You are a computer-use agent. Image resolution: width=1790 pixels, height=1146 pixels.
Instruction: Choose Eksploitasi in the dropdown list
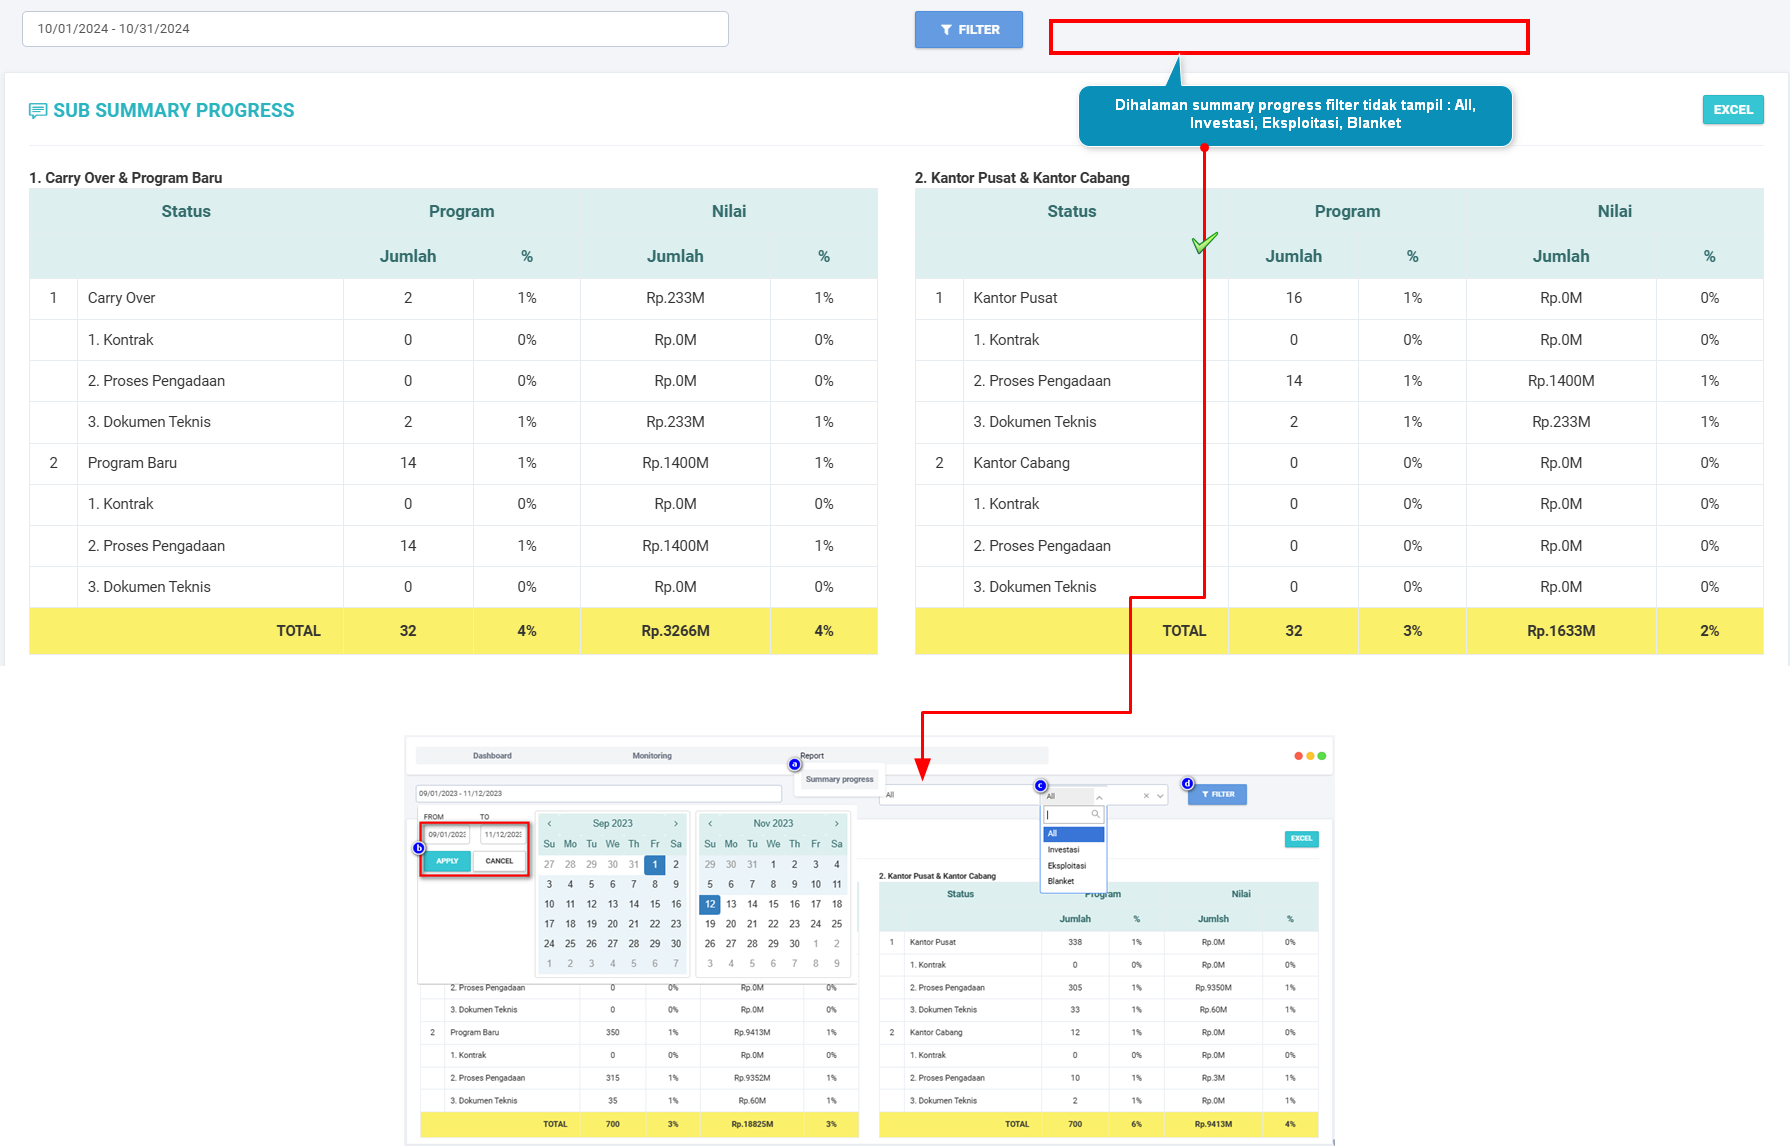(x=1066, y=866)
